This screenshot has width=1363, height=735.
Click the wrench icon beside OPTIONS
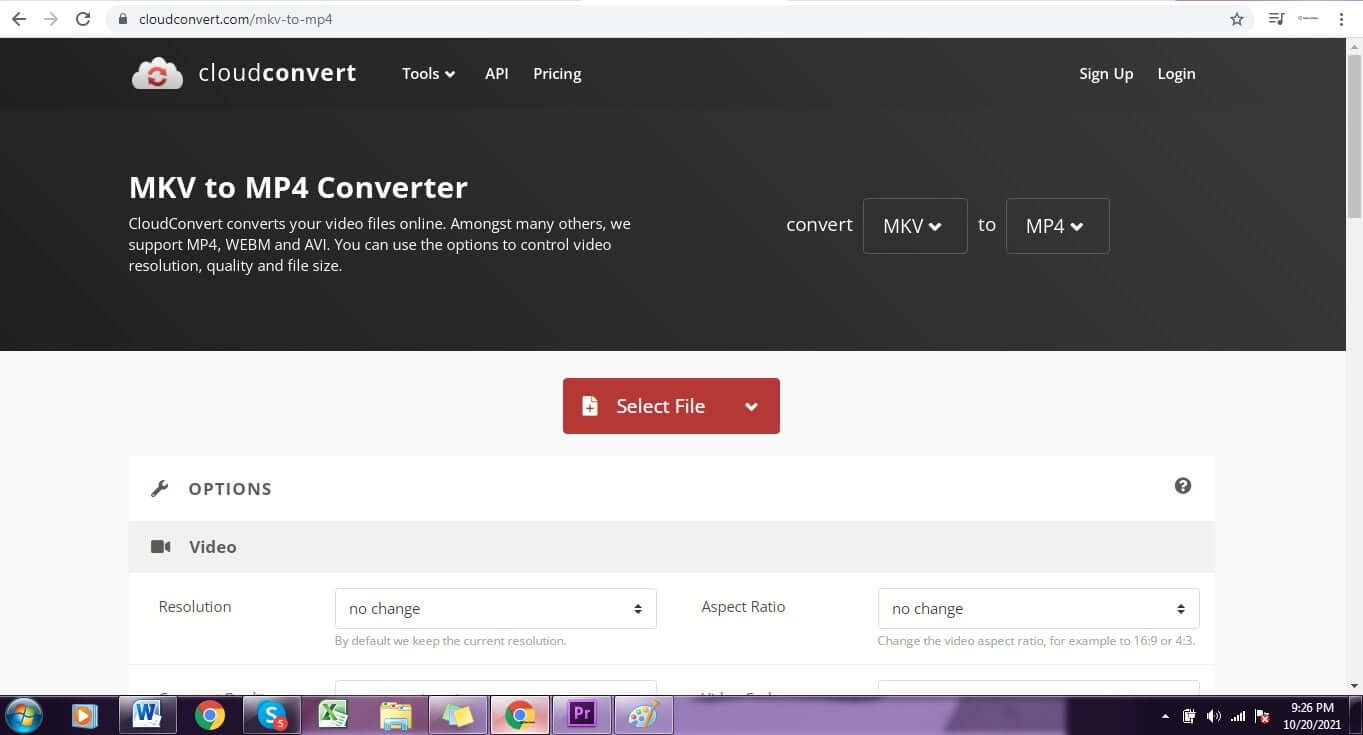(x=159, y=489)
